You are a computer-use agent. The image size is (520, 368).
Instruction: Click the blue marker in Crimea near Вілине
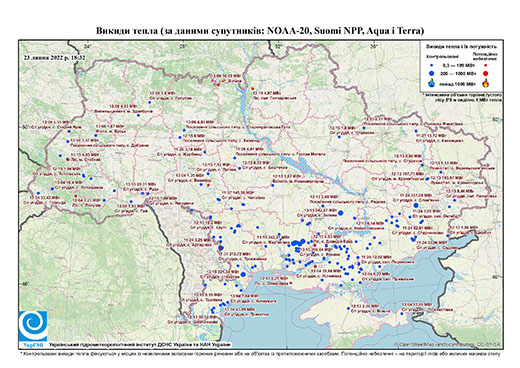pyautogui.click(x=348, y=308)
